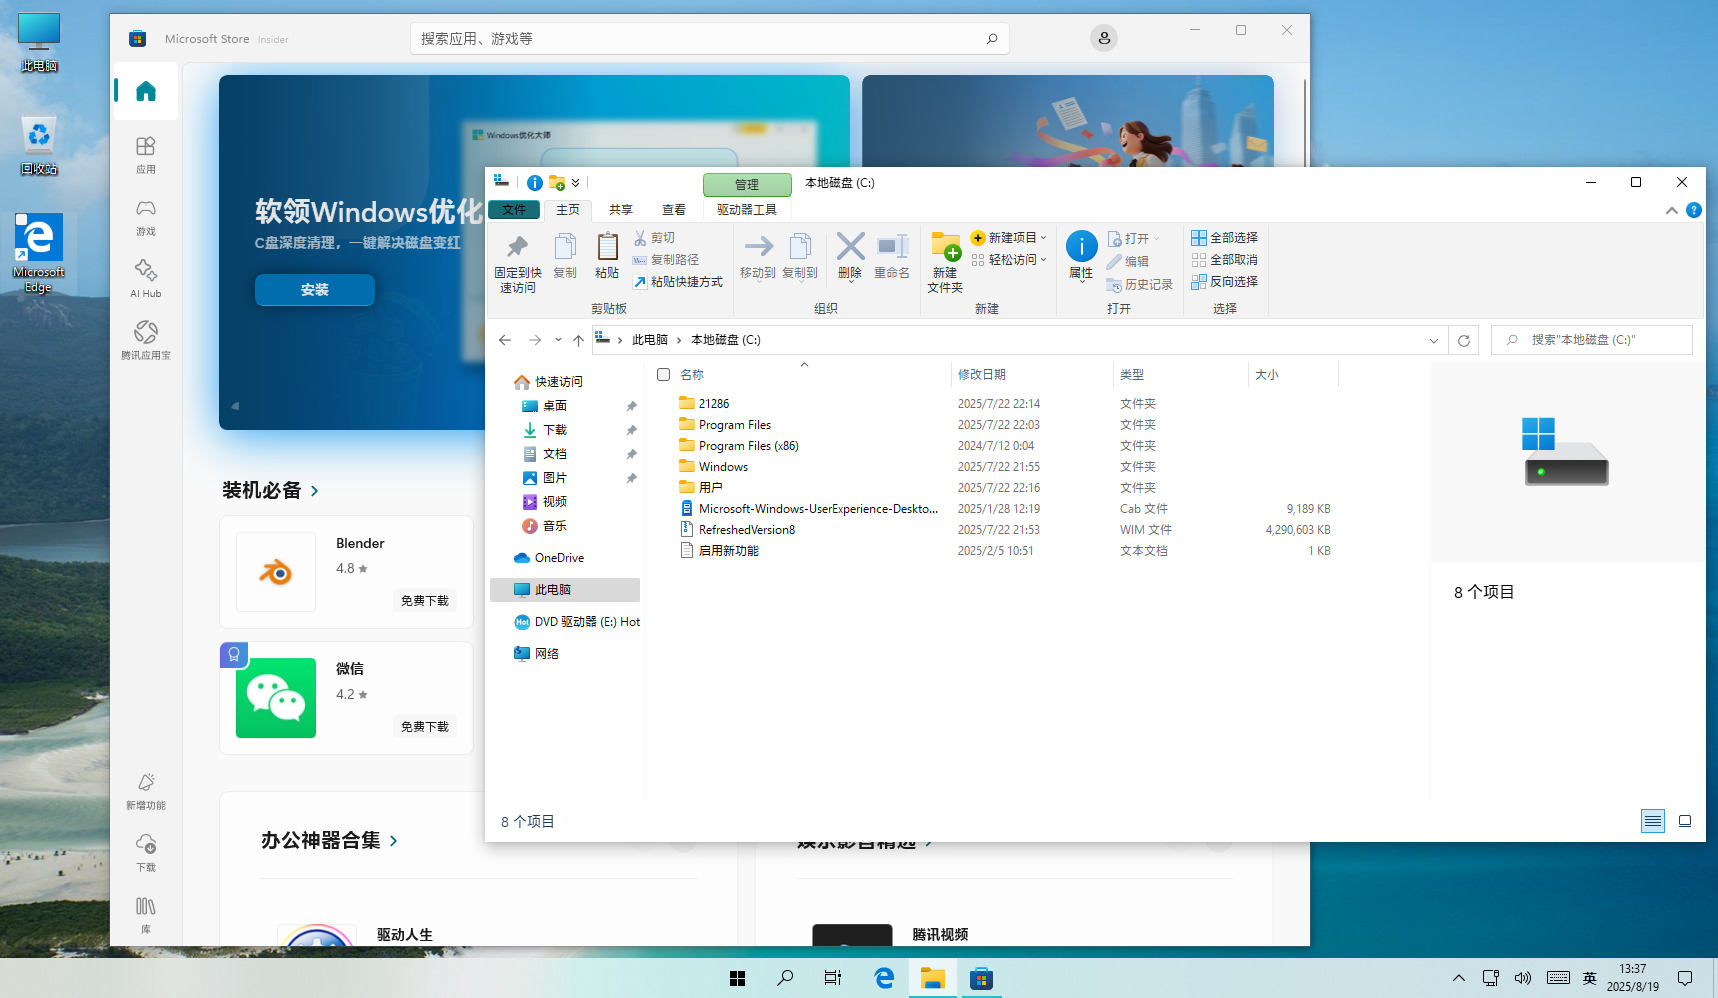Open AI Hub in Store sidebar
This screenshot has width=1718, height=998.
point(146,278)
